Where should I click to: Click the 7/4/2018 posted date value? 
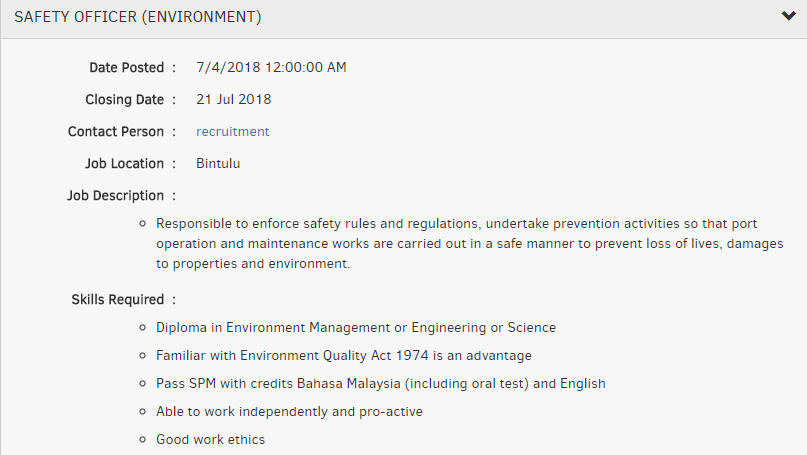271,67
